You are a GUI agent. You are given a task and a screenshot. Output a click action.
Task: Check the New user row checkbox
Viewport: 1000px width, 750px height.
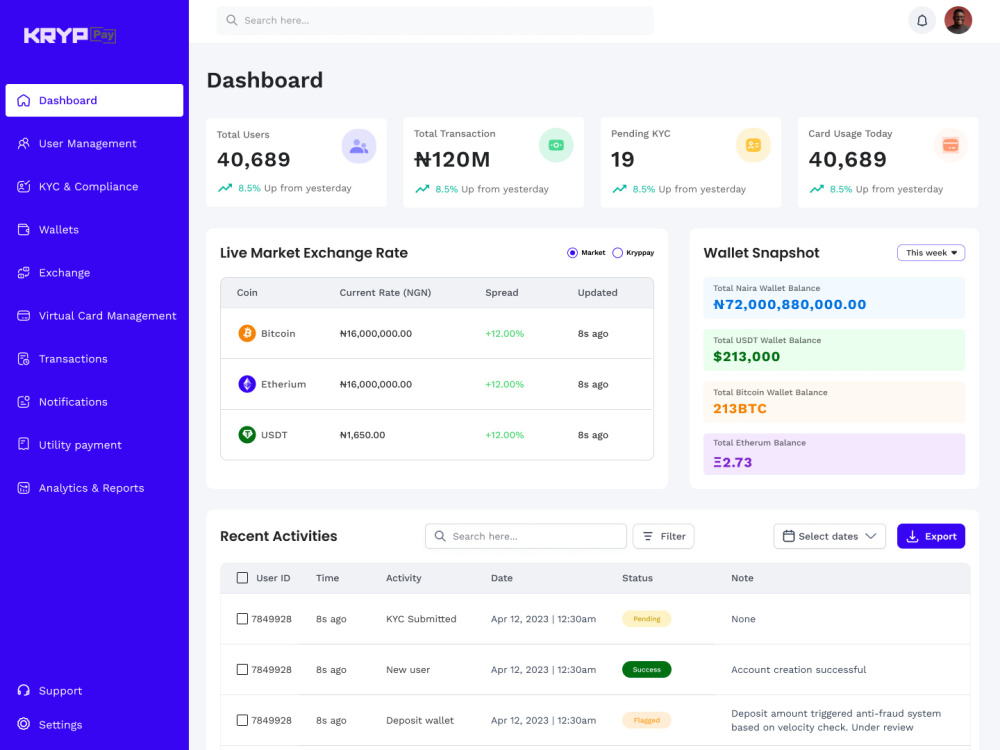242,670
